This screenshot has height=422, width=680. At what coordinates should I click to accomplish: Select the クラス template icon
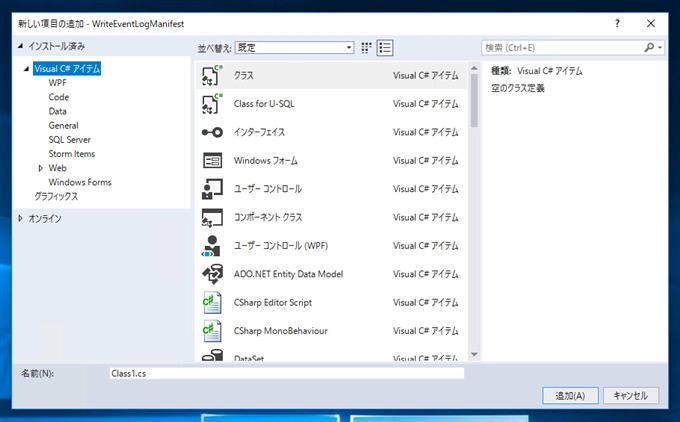click(212, 75)
